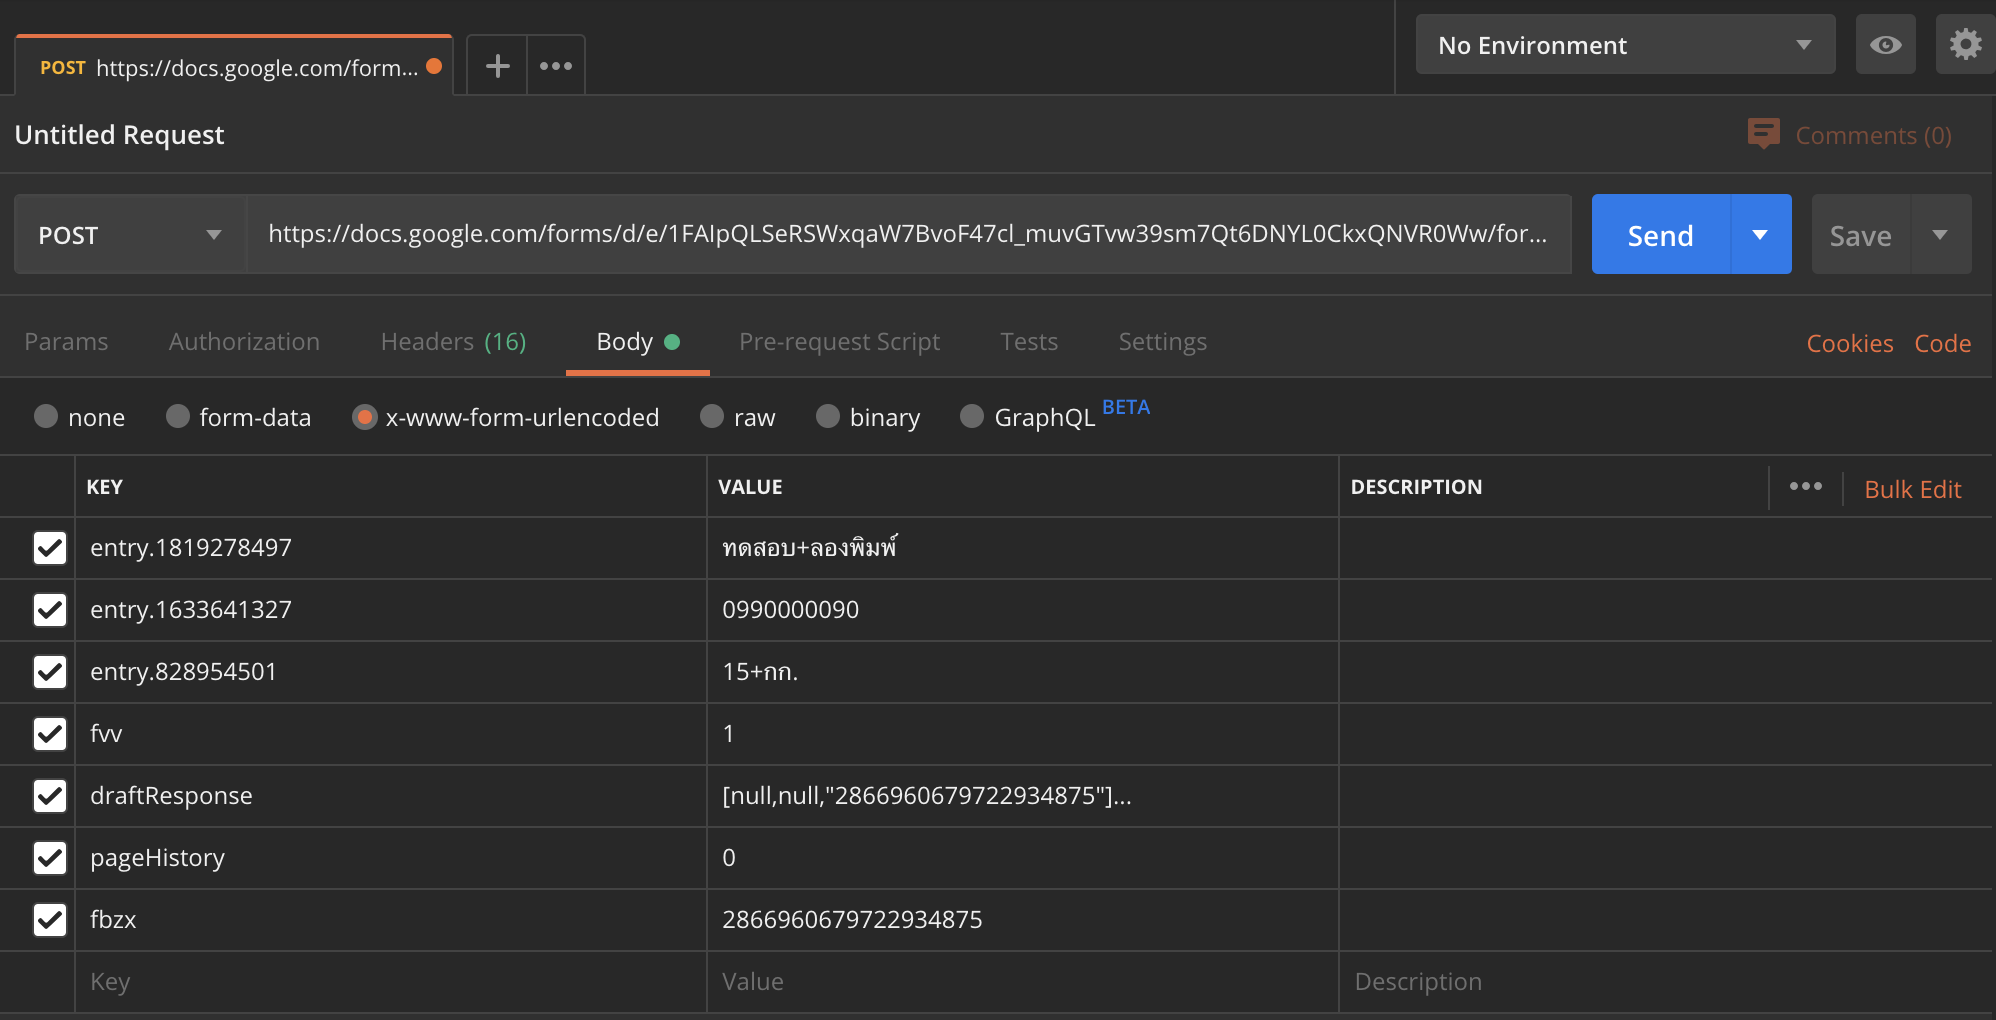Switch to the Headers (16) tab

click(x=453, y=342)
